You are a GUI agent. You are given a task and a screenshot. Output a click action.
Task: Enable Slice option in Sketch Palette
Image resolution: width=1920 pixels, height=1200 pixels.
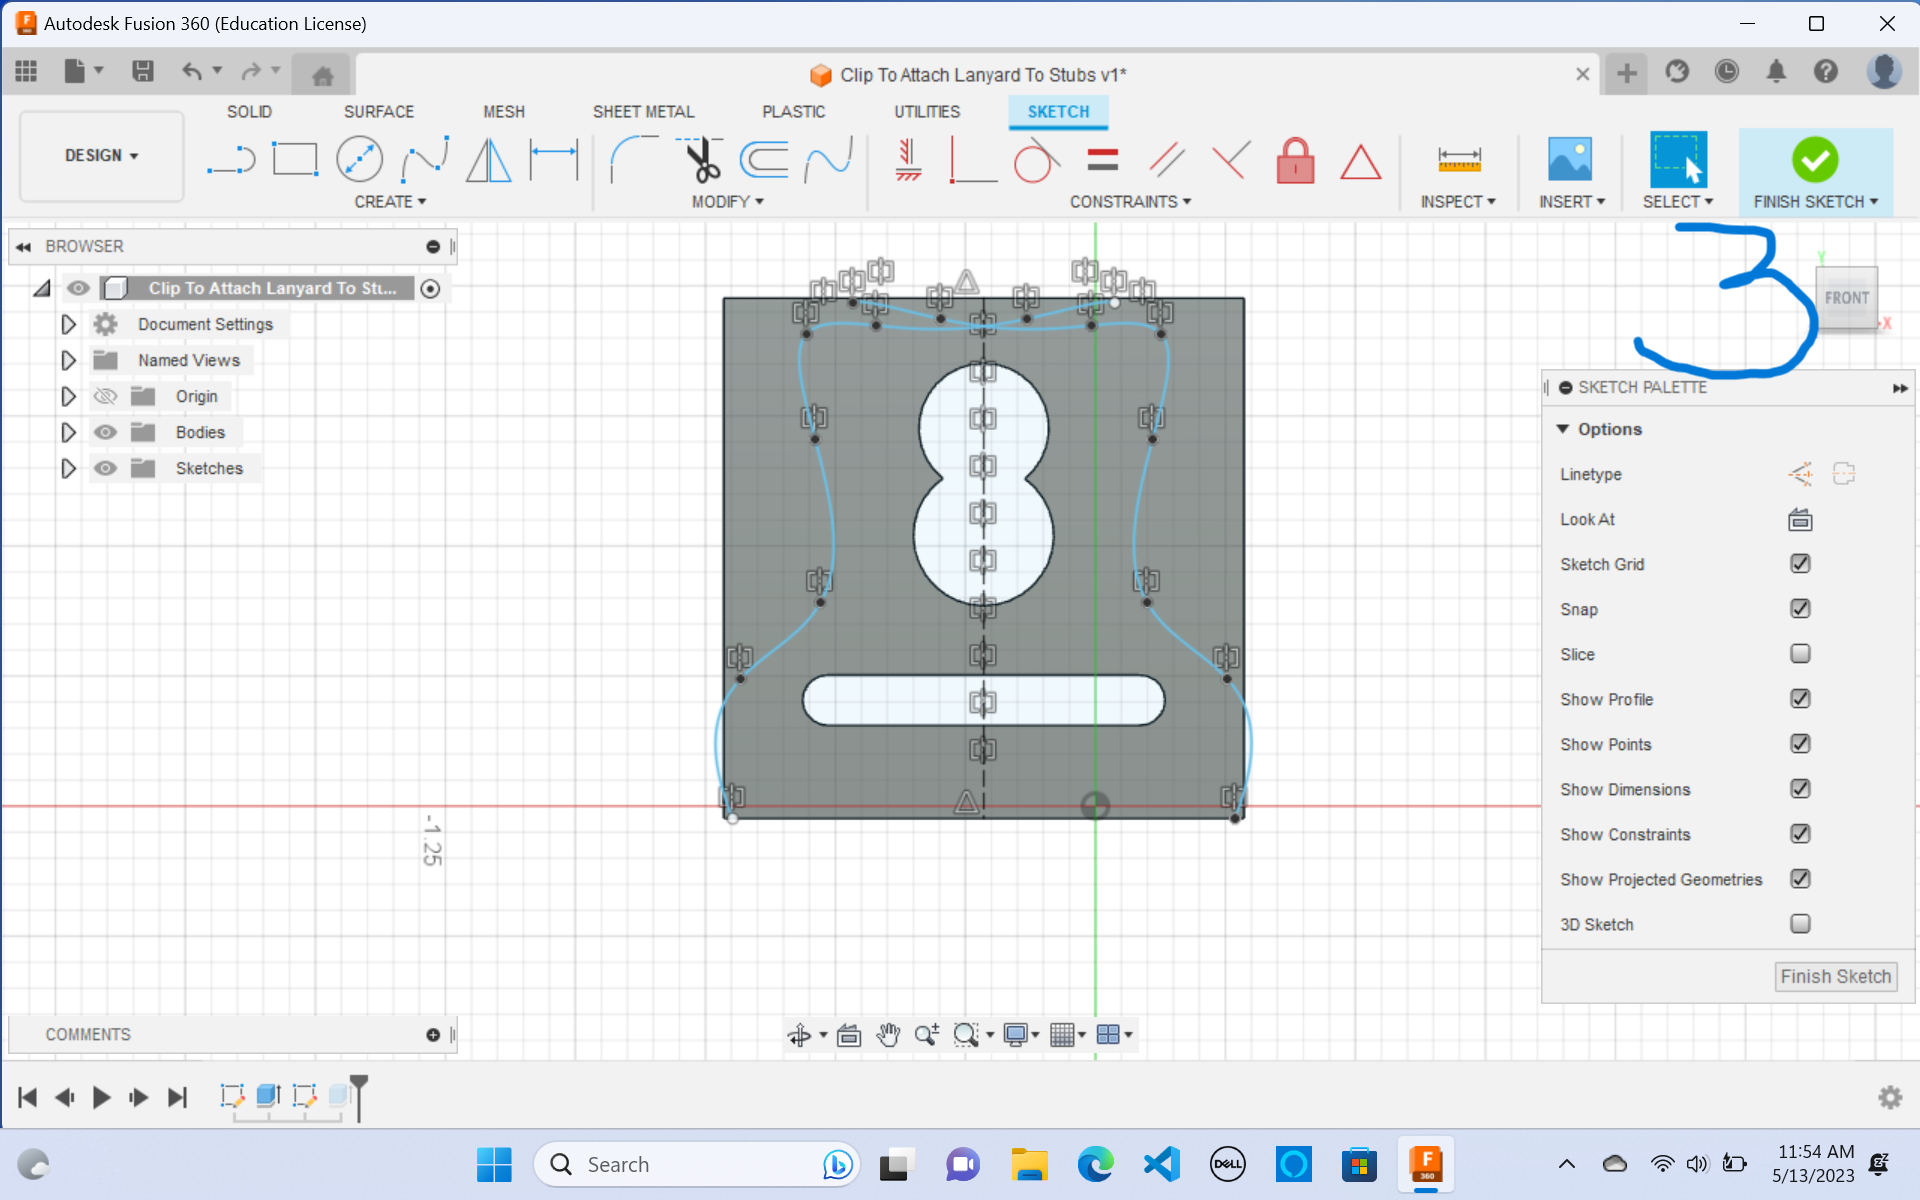click(x=1798, y=654)
